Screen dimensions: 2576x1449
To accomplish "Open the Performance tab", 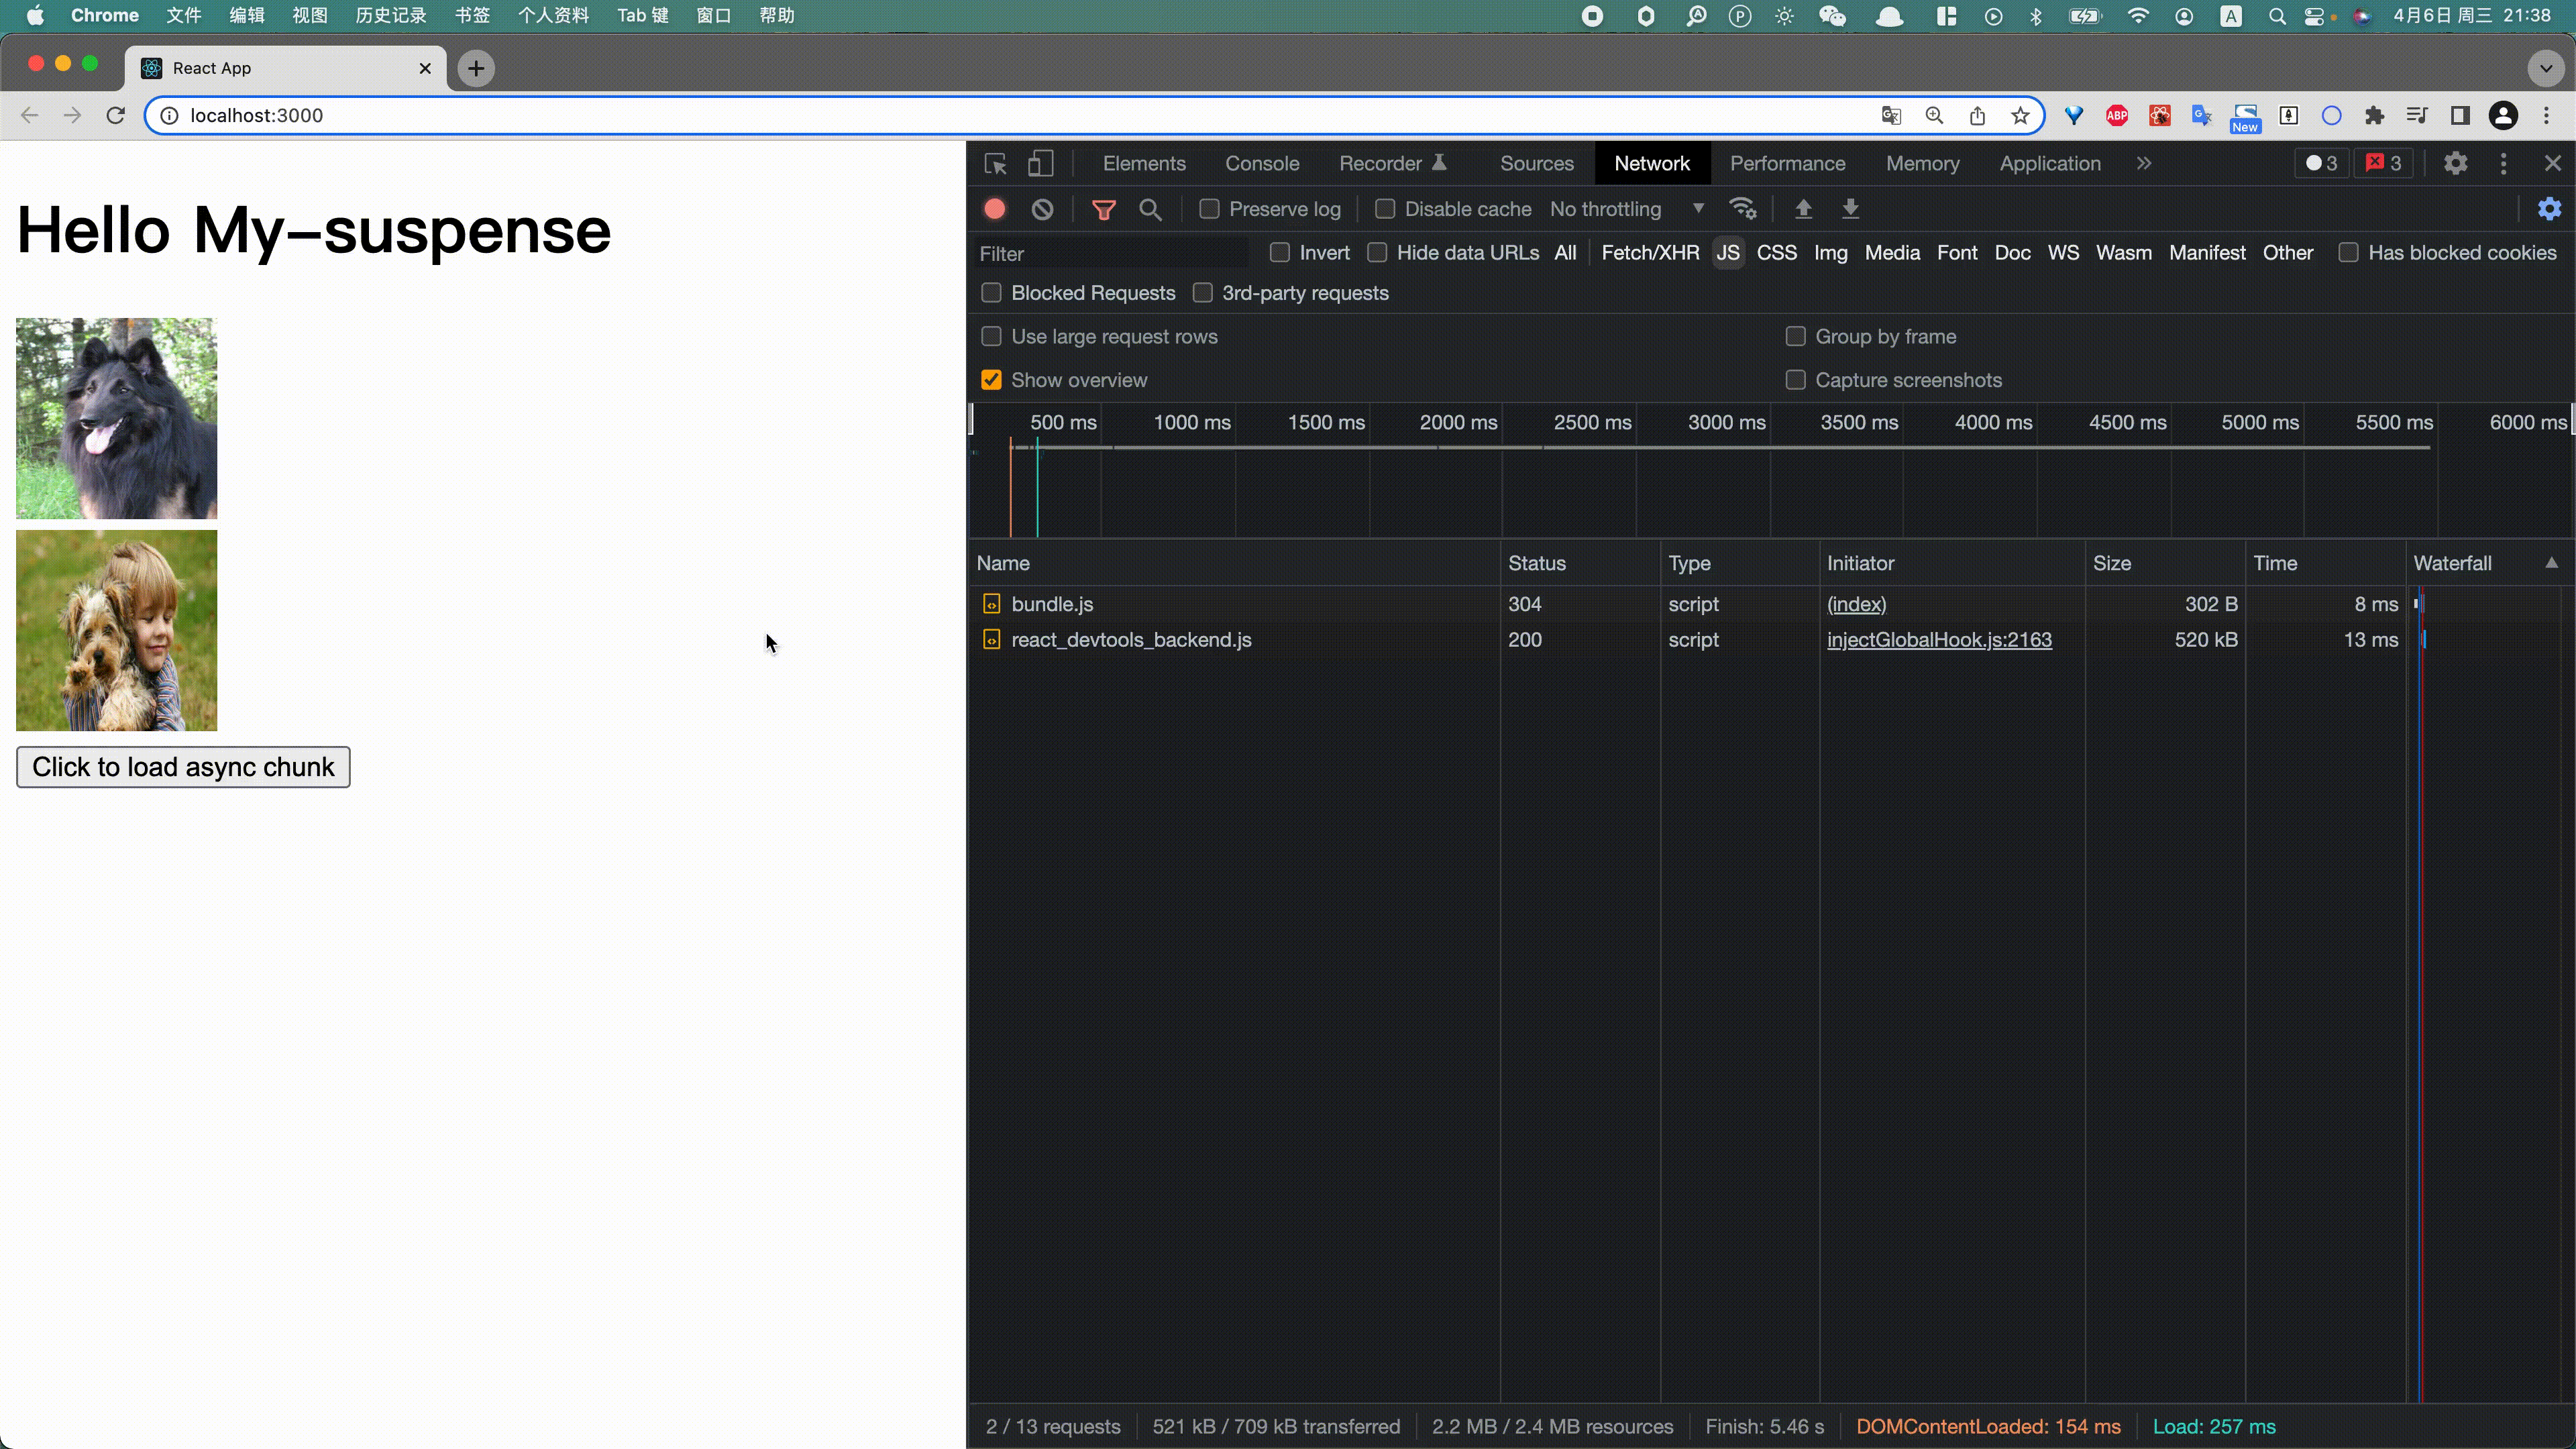I will click(x=1787, y=163).
